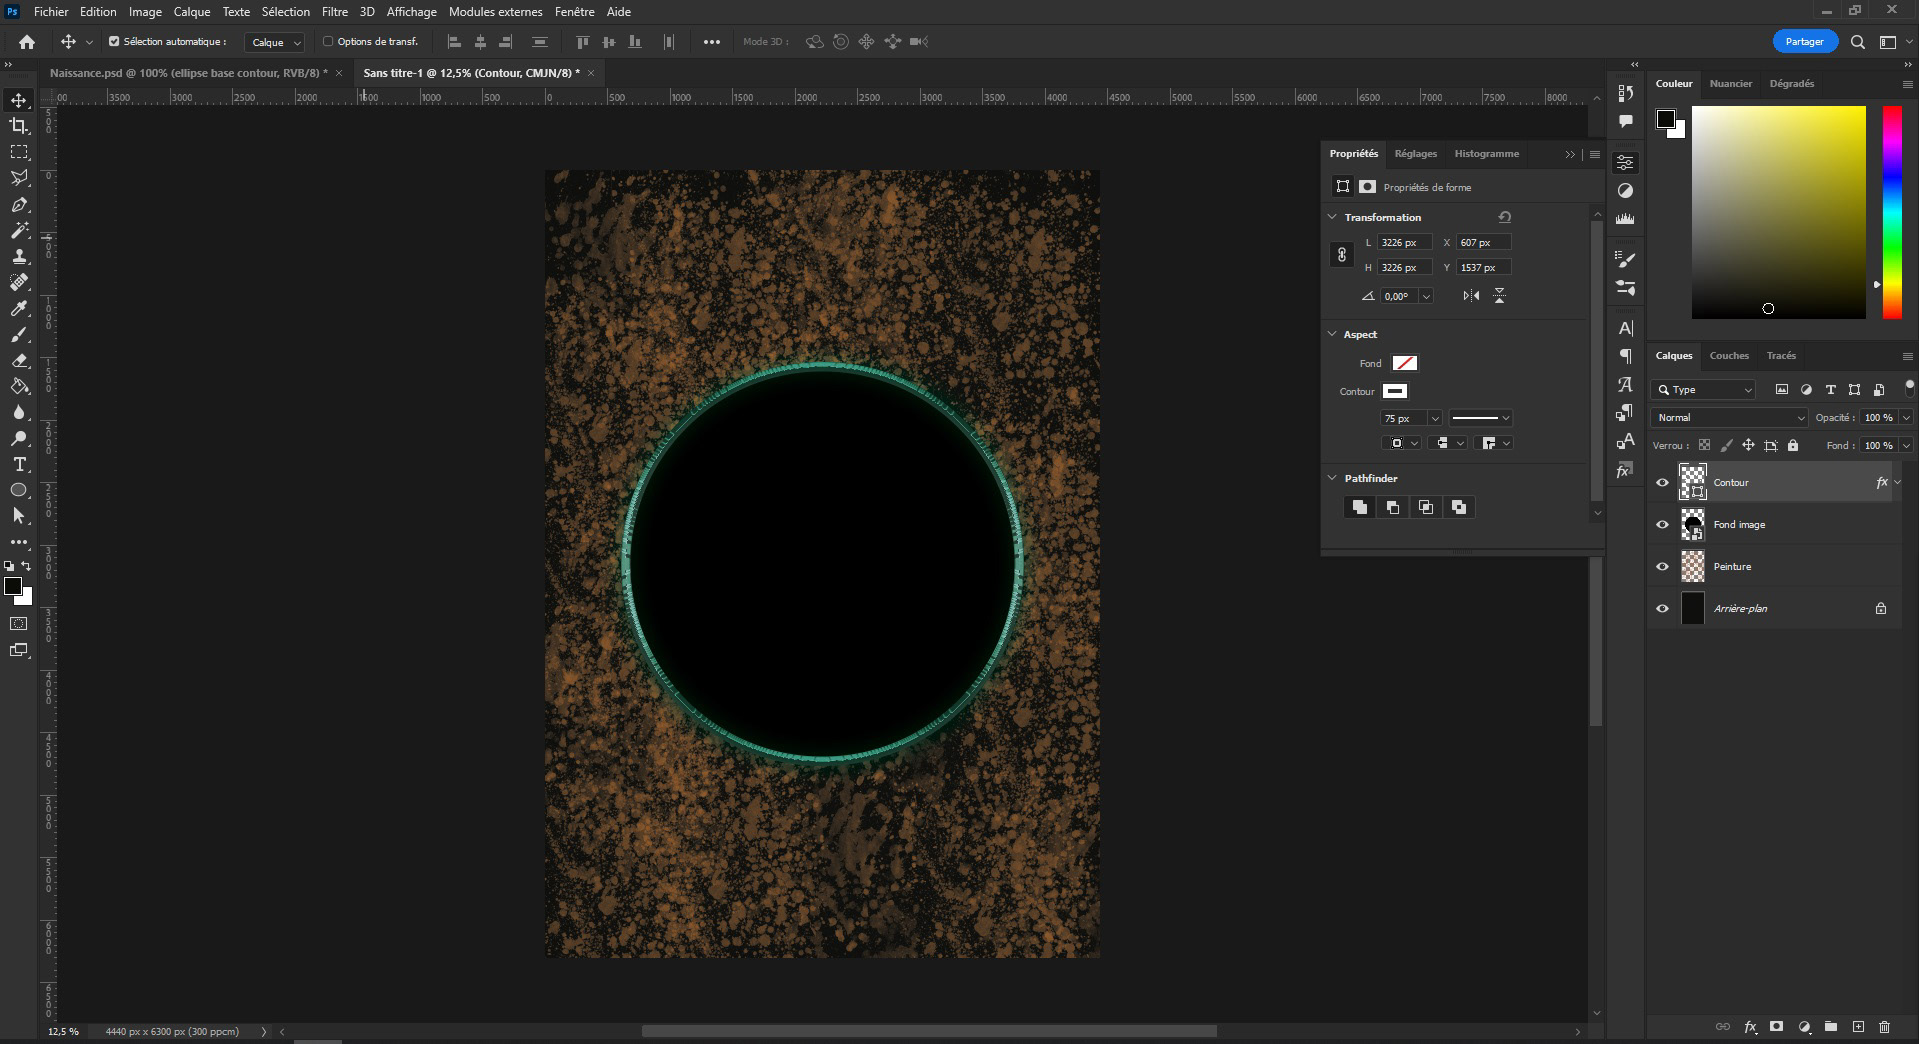Collapse the Aspect section
This screenshot has width=1919, height=1044.
pos(1332,334)
